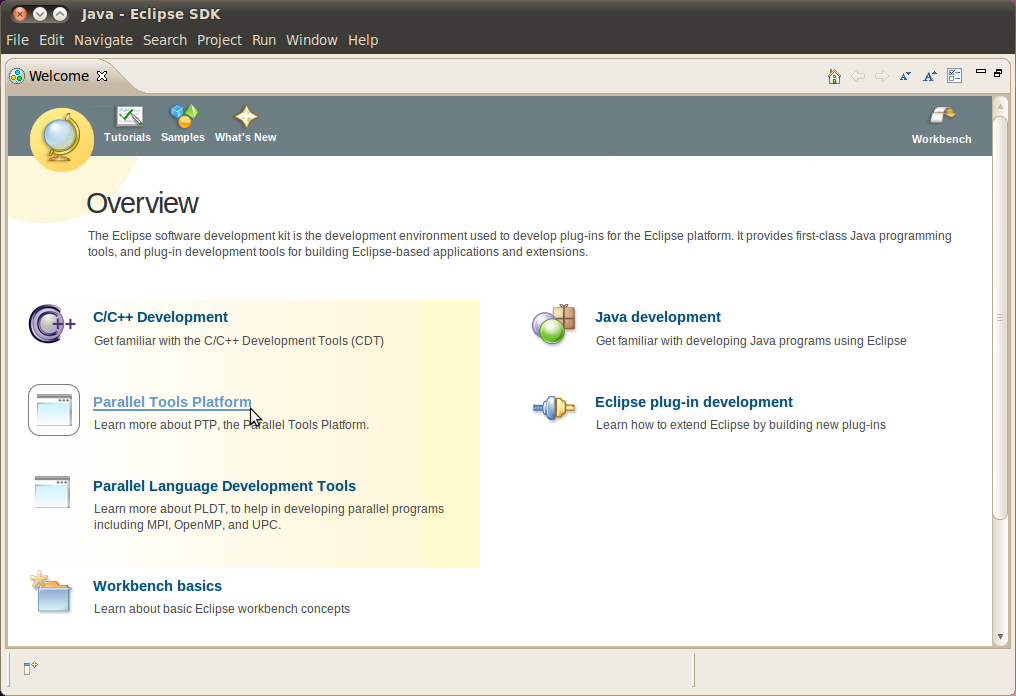Image resolution: width=1016 pixels, height=696 pixels.
Task: Open the Samples page icon
Action: [x=183, y=117]
